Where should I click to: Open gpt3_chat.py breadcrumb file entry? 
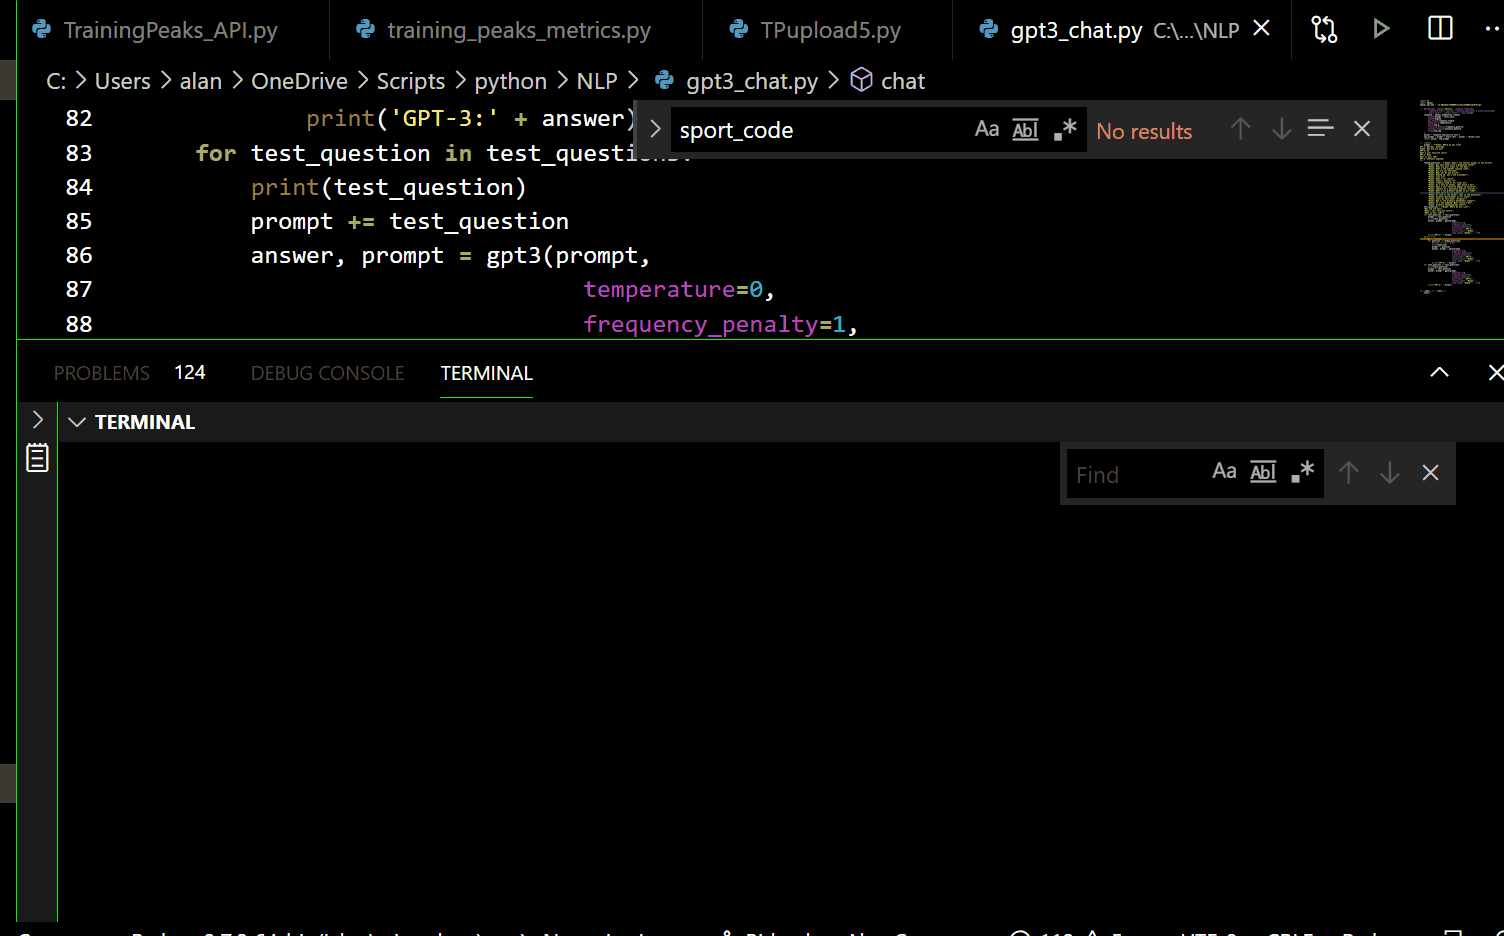(x=736, y=81)
